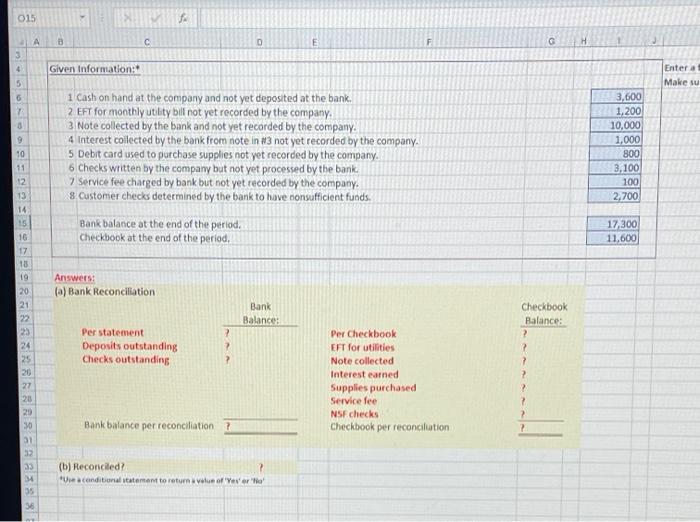The height and width of the screenshot is (522, 700).
Task: Select column F header
Action: (429, 42)
